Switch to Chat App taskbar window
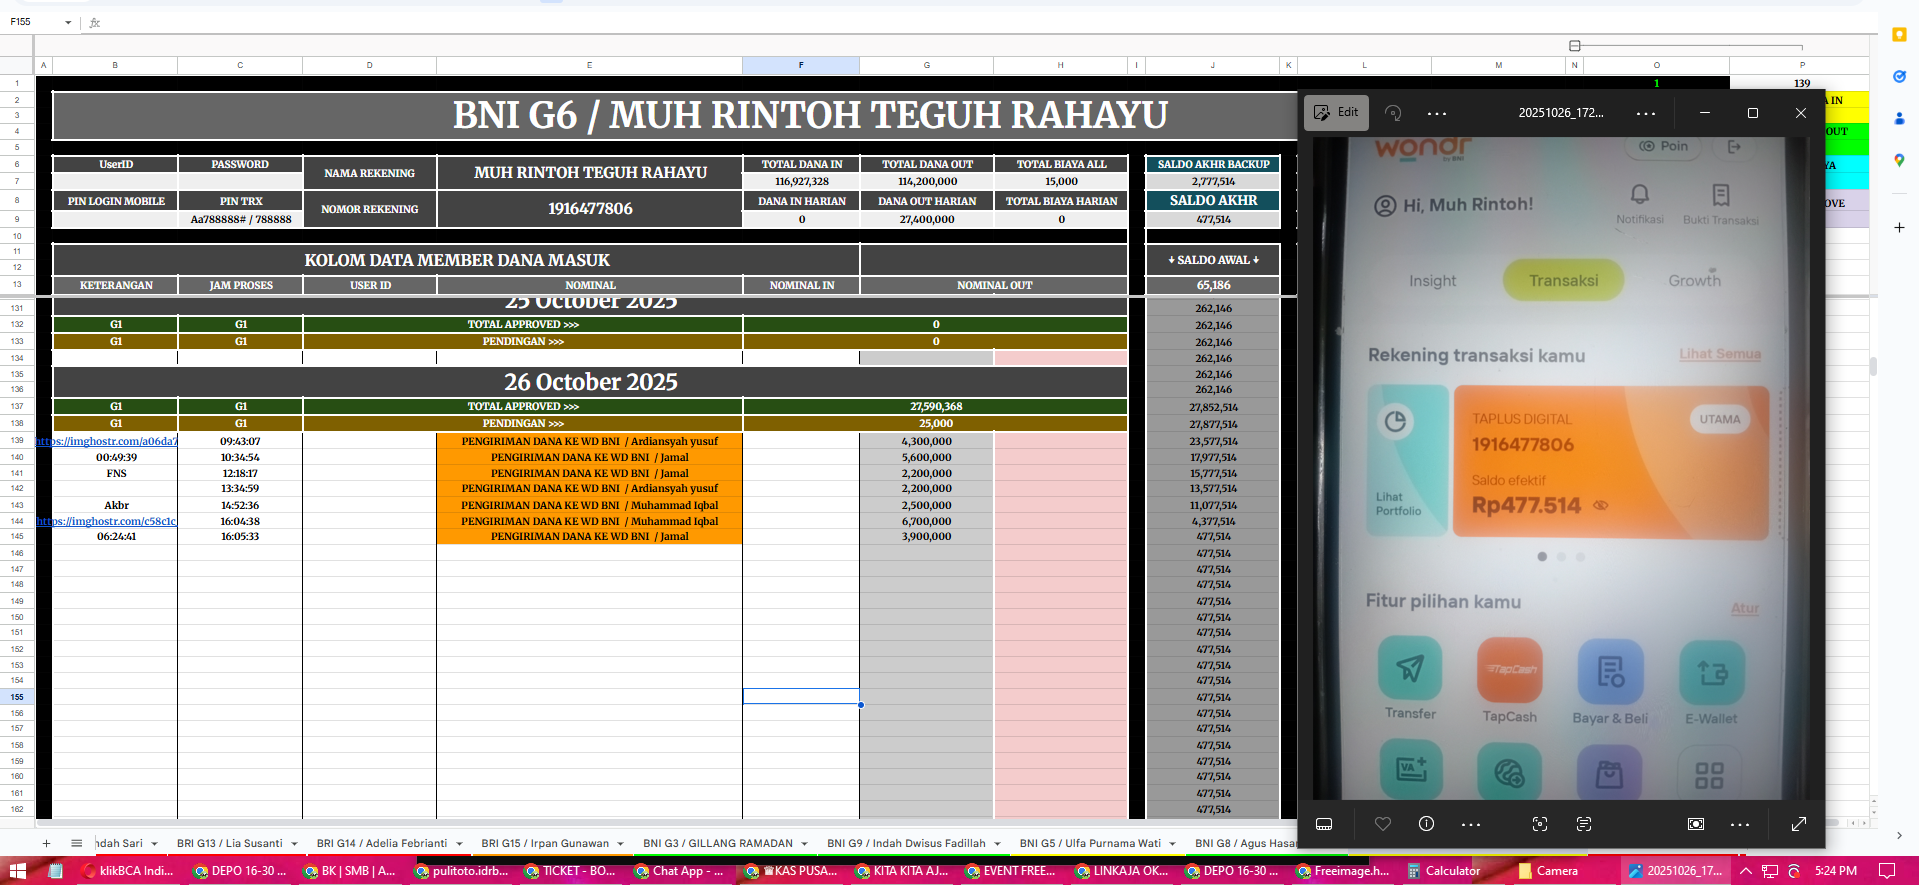Viewport: 1919px width, 885px height. tap(678, 871)
